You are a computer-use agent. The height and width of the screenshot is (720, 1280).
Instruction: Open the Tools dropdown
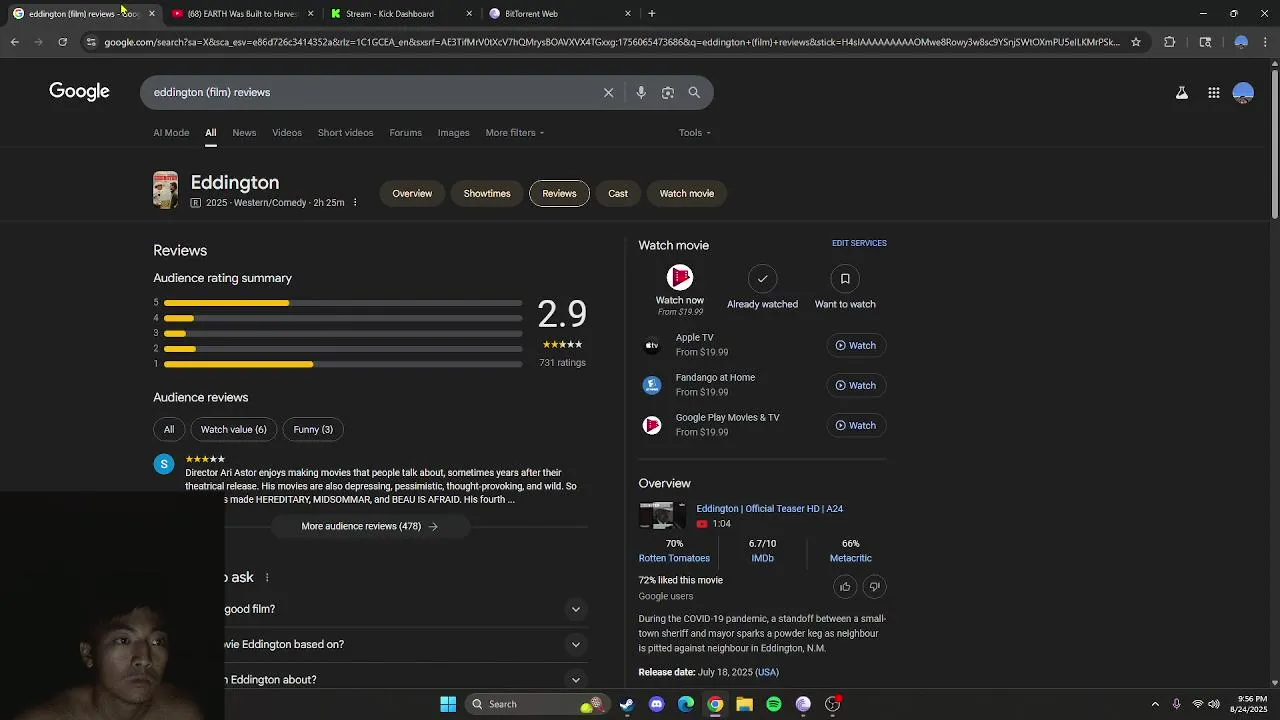tap(695, 133)
